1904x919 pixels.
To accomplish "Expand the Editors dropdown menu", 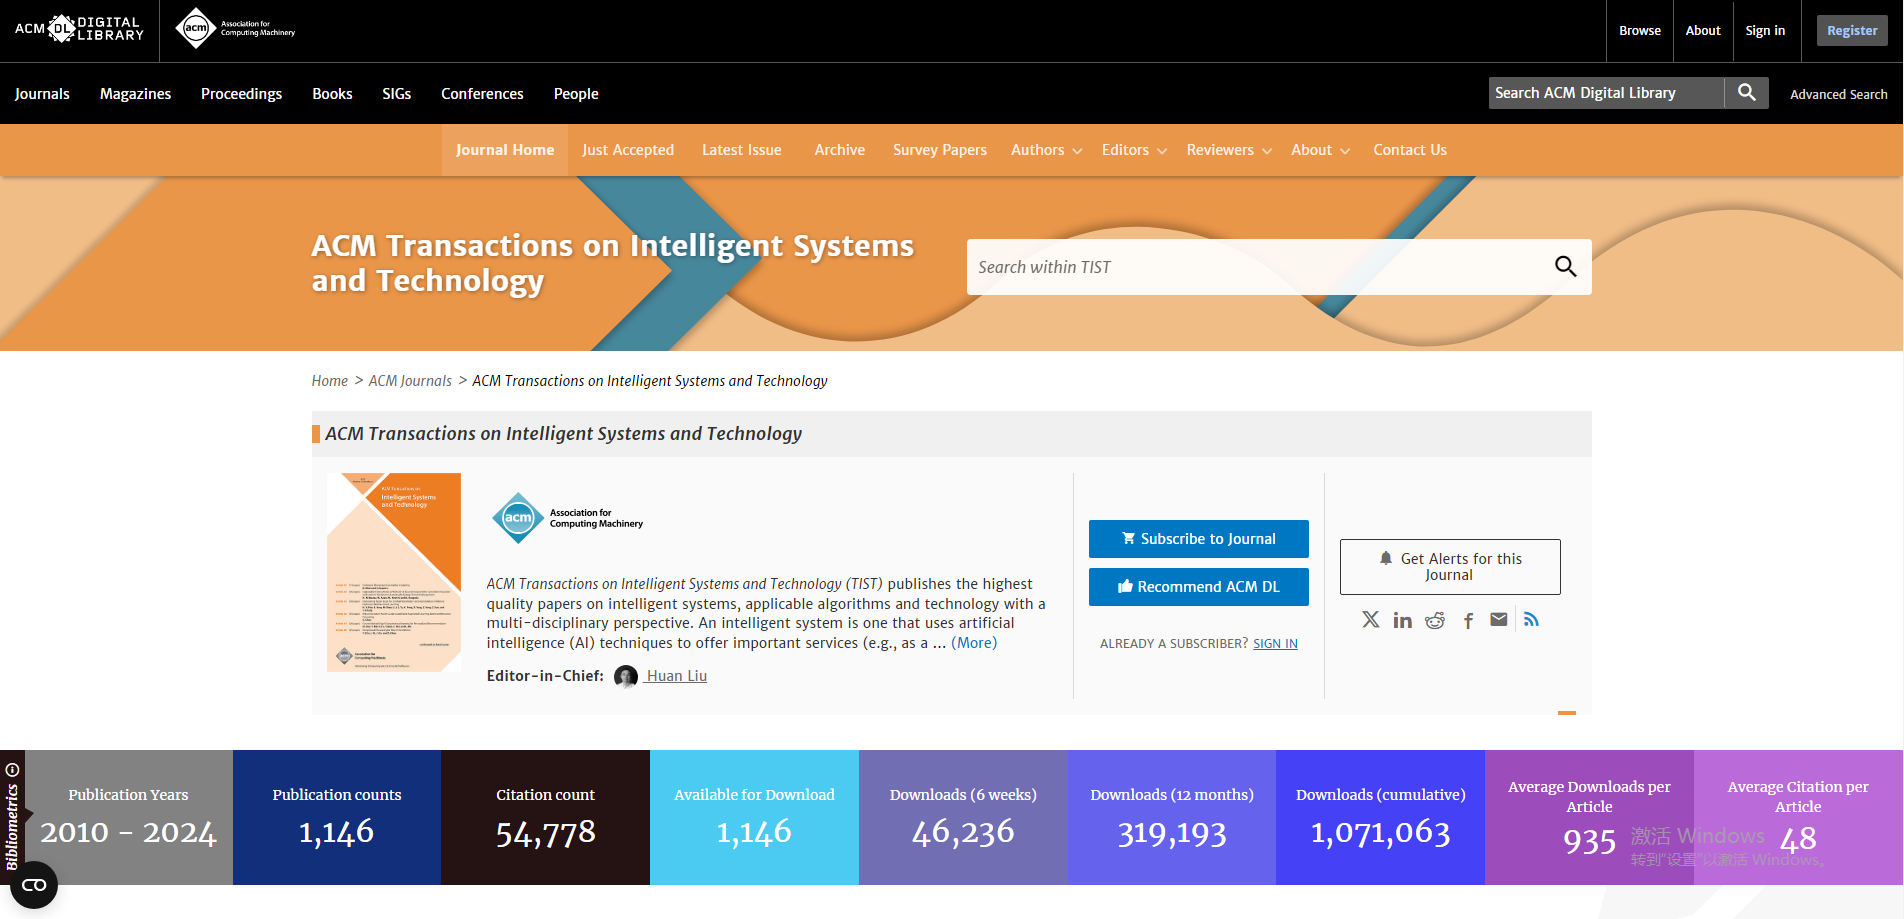I will 1134,150.
